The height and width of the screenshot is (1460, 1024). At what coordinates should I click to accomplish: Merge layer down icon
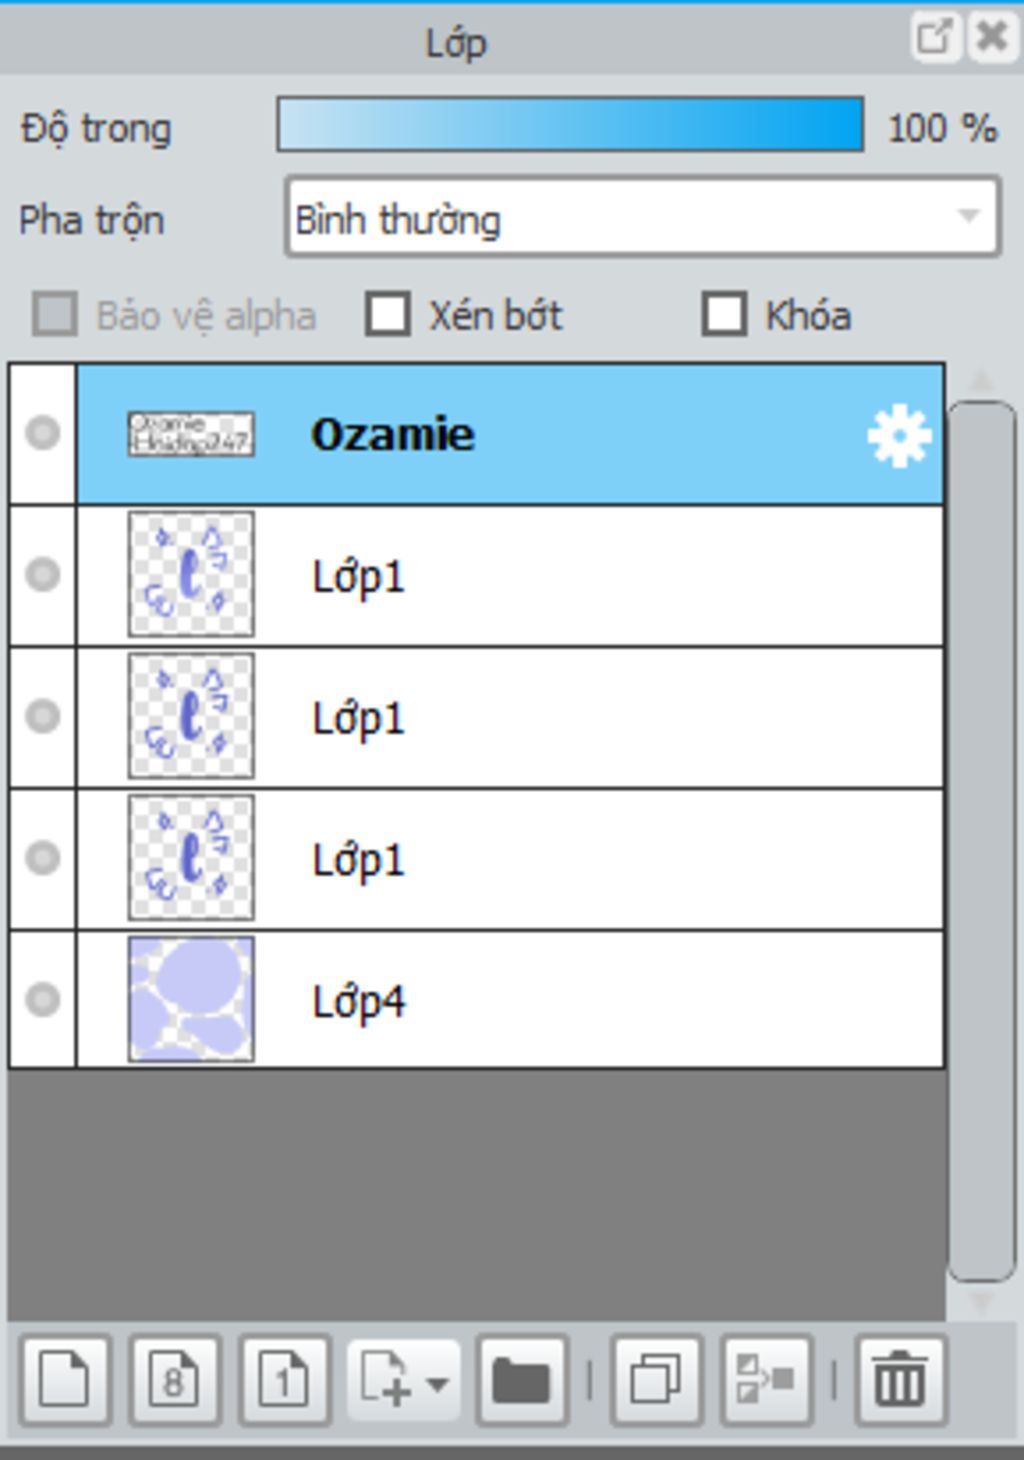(x=766, y=1380)
